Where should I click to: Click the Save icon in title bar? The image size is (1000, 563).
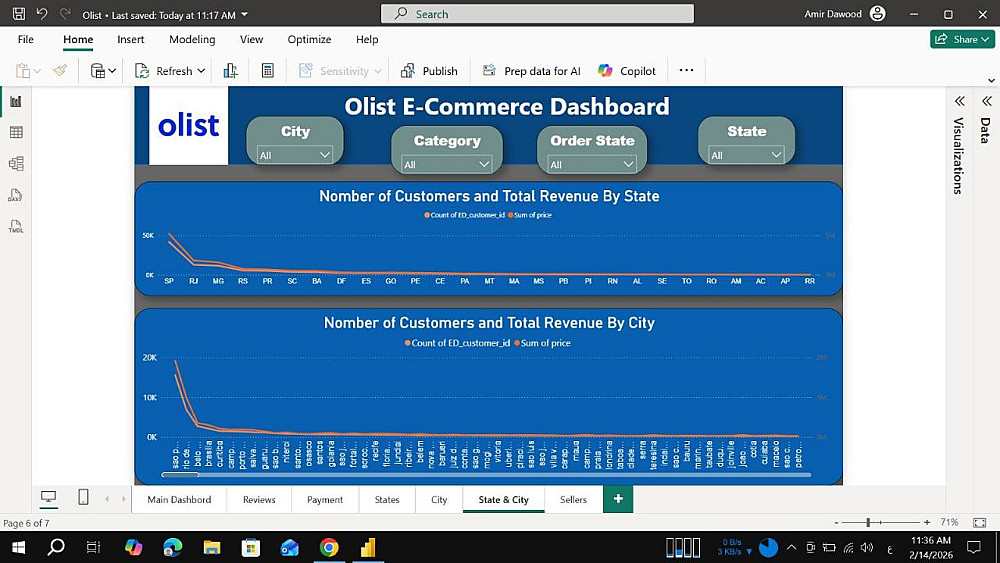click(19, 13)
